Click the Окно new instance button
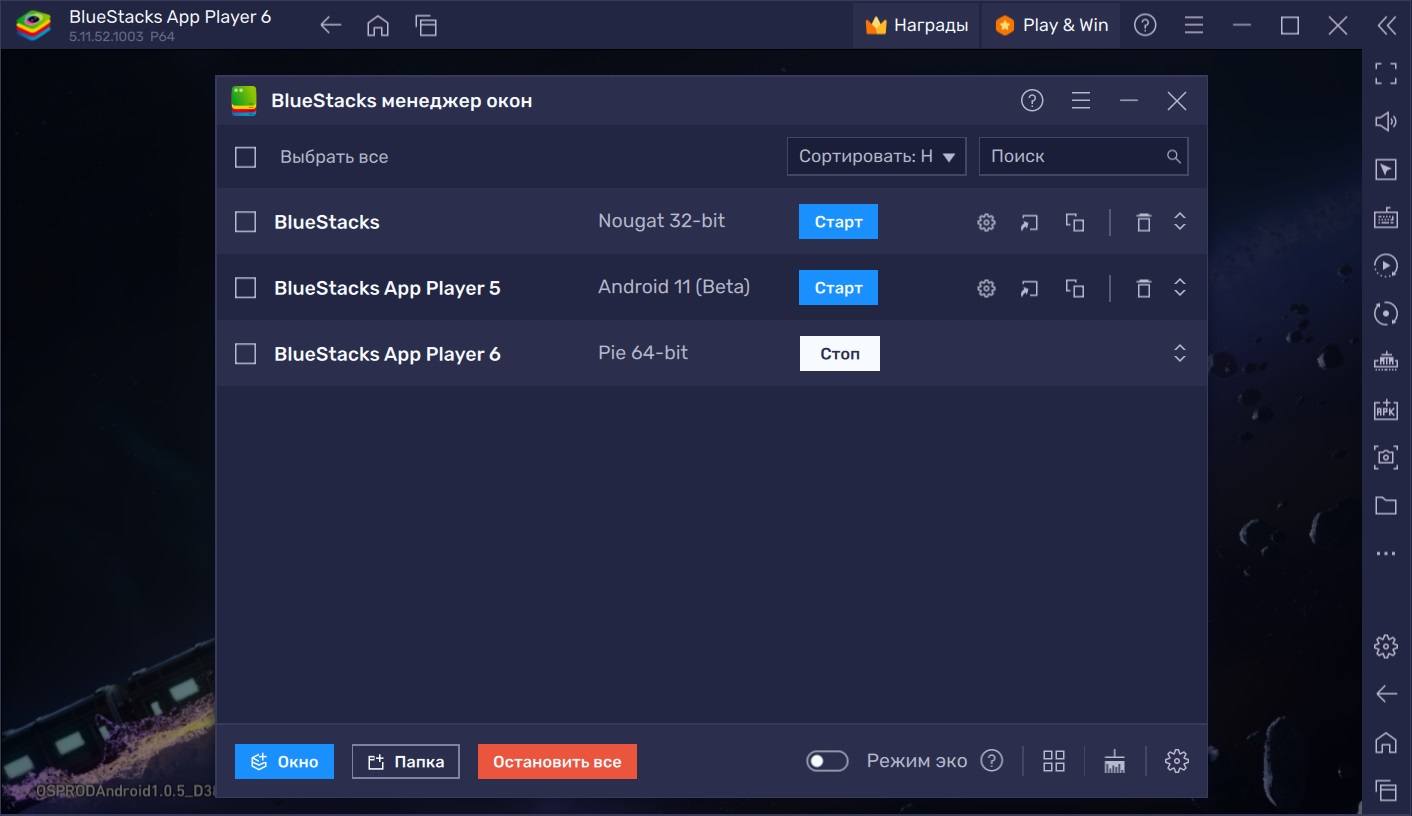Screen dimensions: 1412x816 (284, 762)
